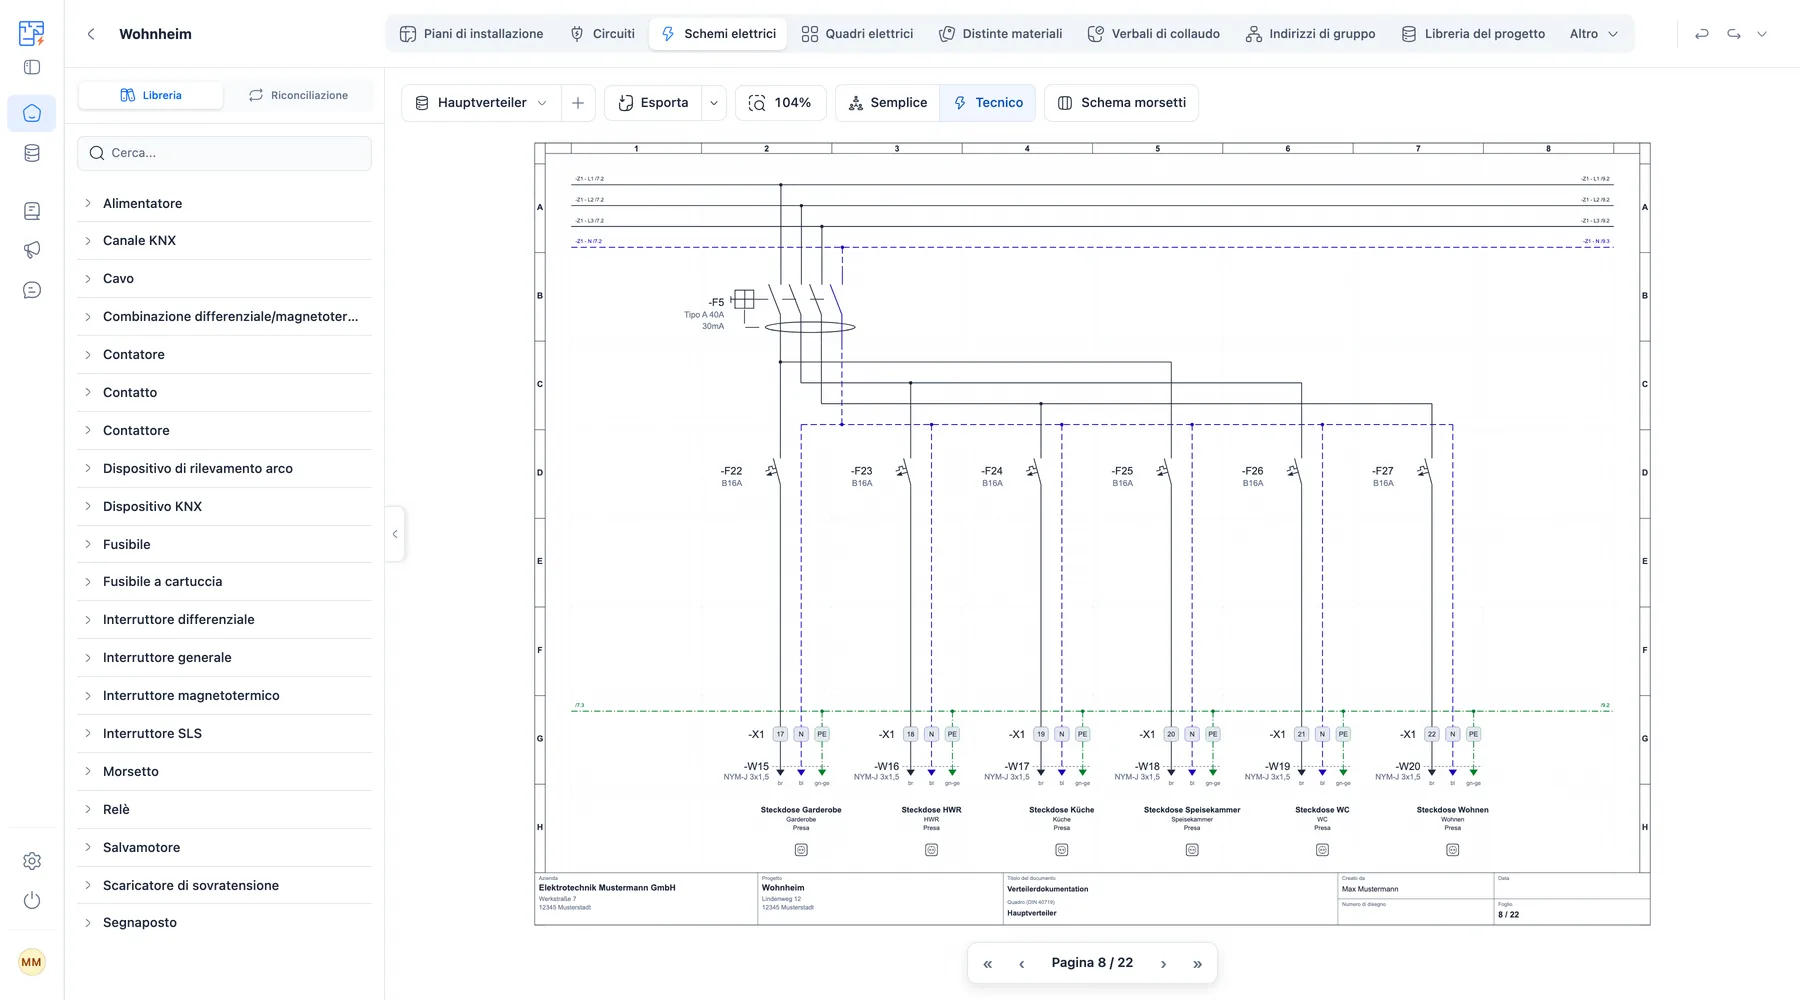Open the Hauptverteiler dropdown
The height and width of the screenshot is (1000, 1800).
coord(481,103)
